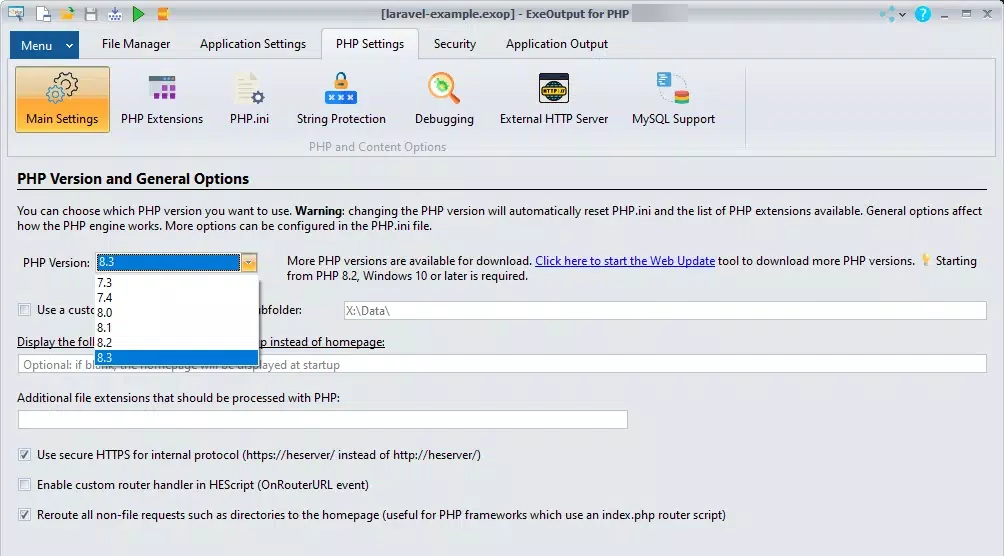The height and width of the screenshot is (556, 1004).
Task: Click the lightbulb hint icon
Action: click(x=925, y=260)
